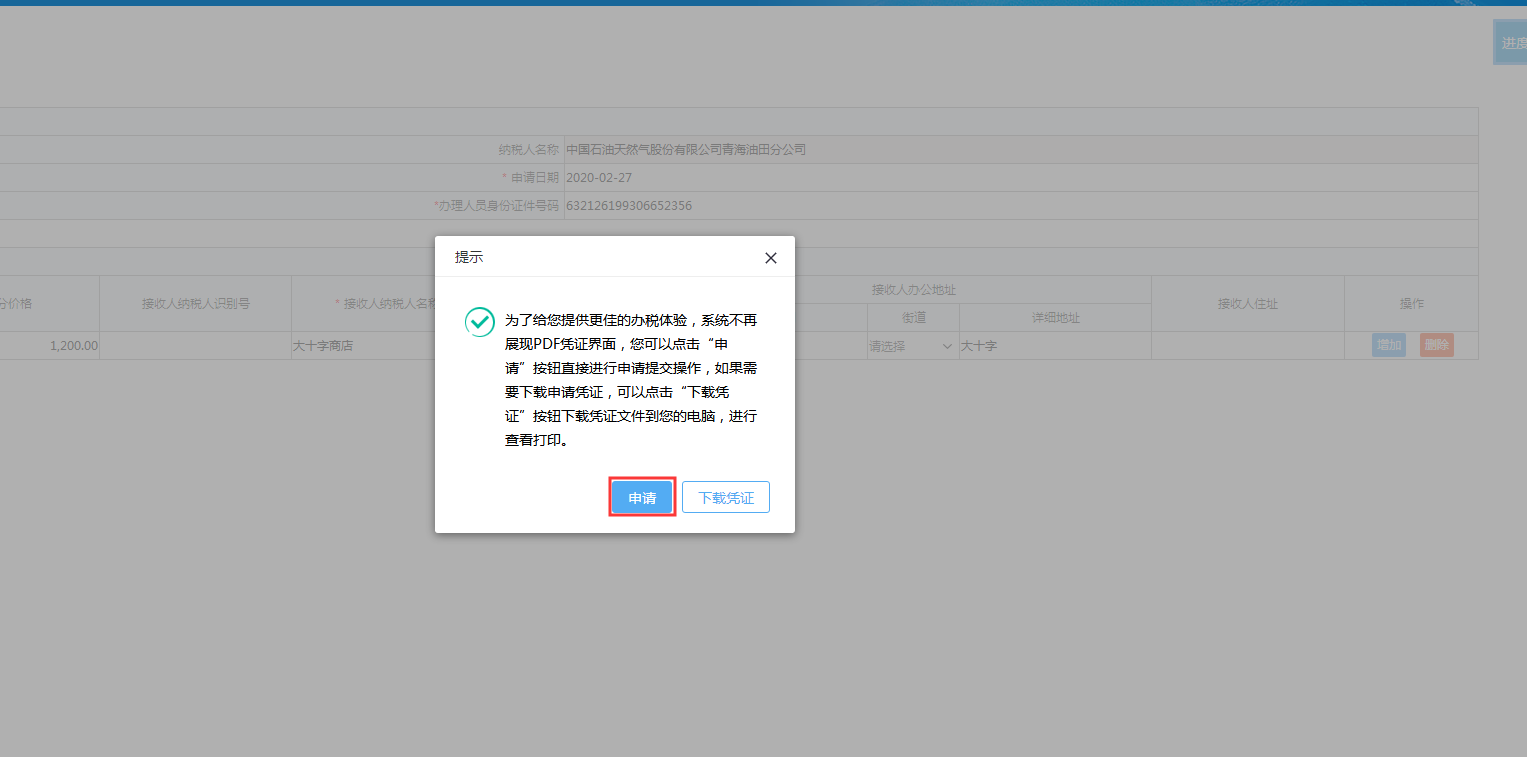Click the 下载凭证 button
This screenshot has height=757, width=1527.
click(726, 498)
